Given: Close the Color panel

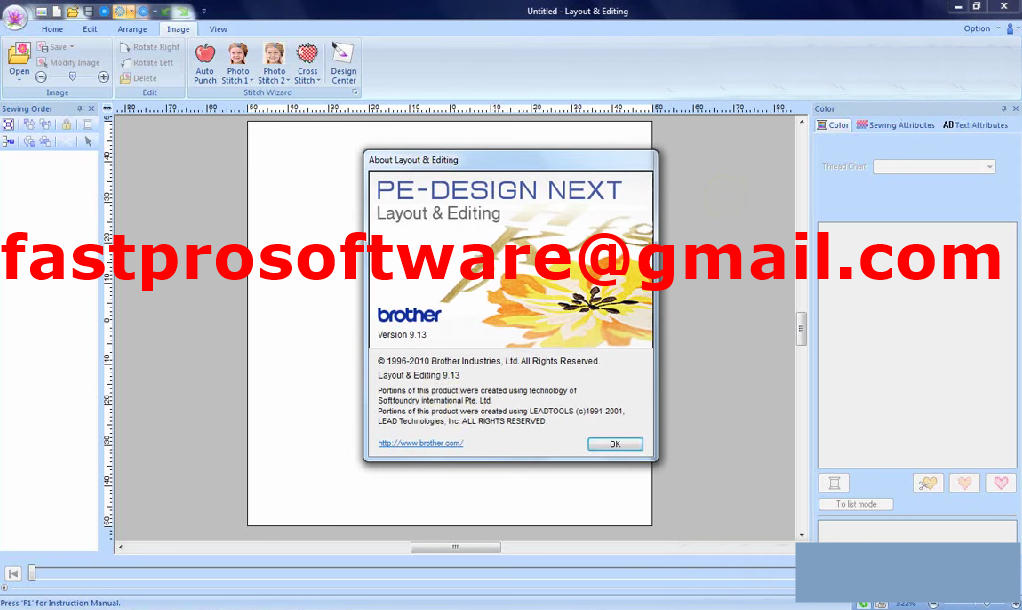Looking at the screenshot, I should point(1015,109).
